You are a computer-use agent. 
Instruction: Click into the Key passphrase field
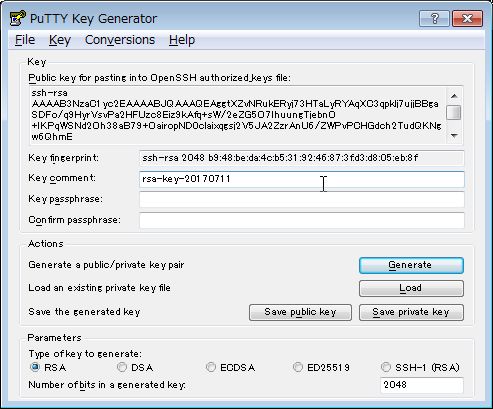tap(302, 200)
